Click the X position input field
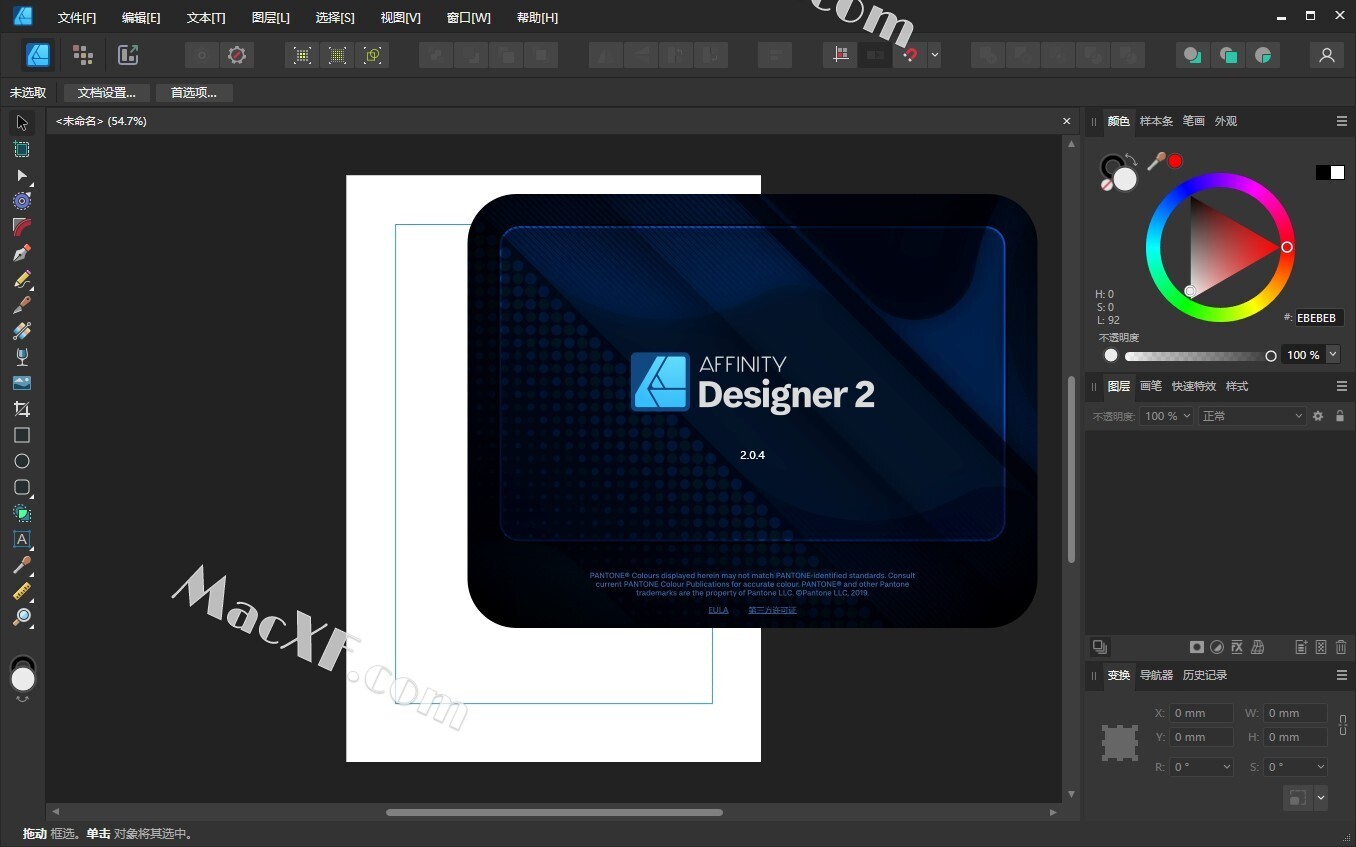The image size is (1356, 847). coord(1202,713)
